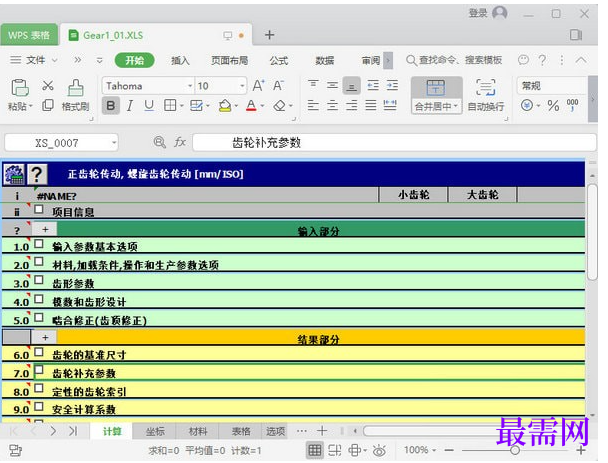Expand the 结果部分 plus button
608x463 pixels.
point(45,337)
